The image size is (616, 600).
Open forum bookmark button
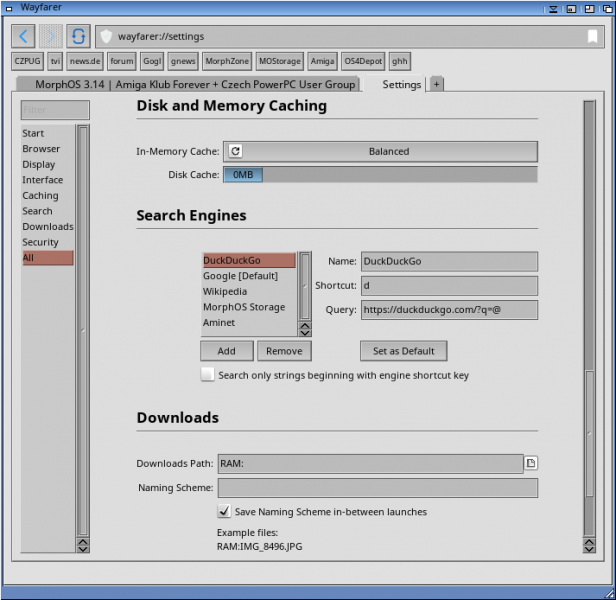click(122, 61)
